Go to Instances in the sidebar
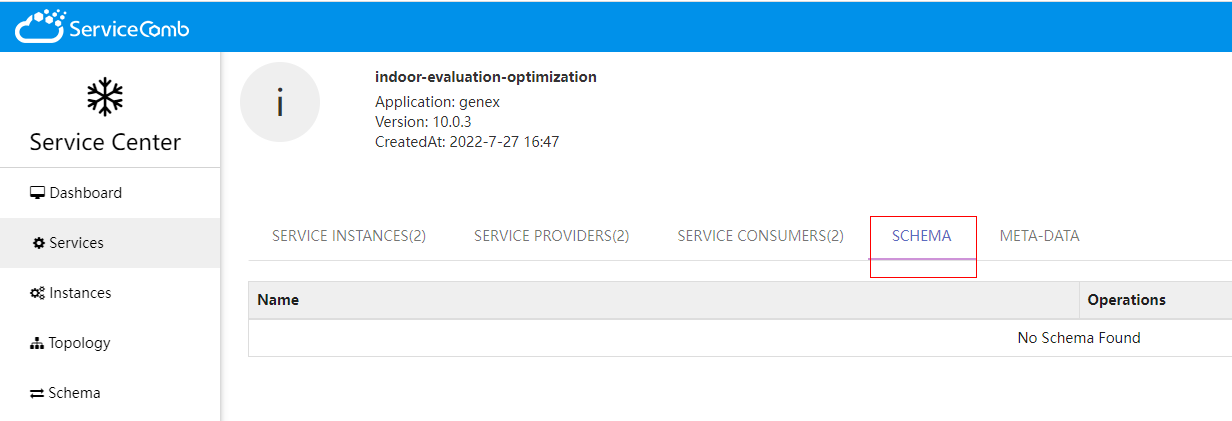The image size is (1232, 421). [x=110, y=293]
